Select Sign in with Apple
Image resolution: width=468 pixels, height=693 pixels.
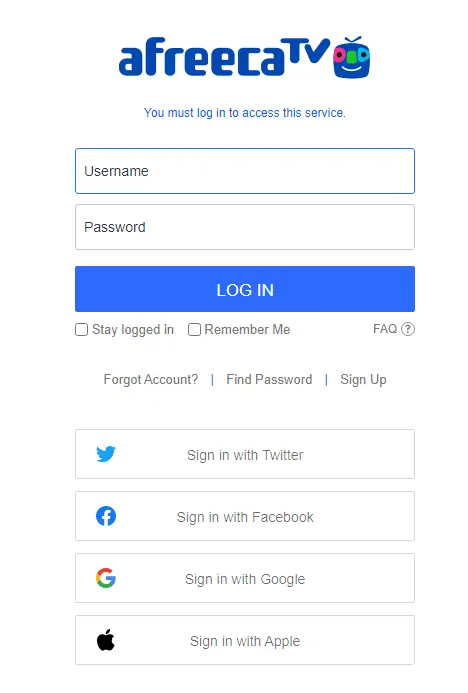(x=245, y=640)
